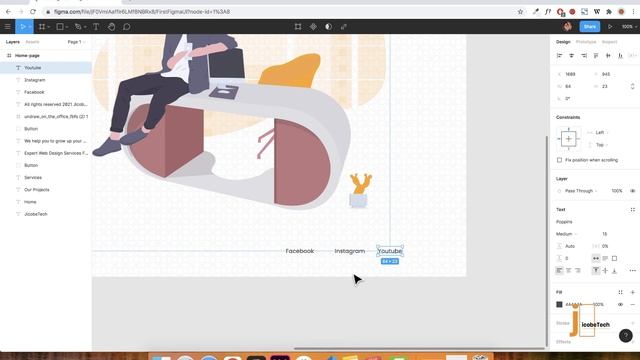Image resolution: width=640 pixels, height=360 pixels.
Task: Open the Figma main menu hamburger
Action: [x=7, y=27]
